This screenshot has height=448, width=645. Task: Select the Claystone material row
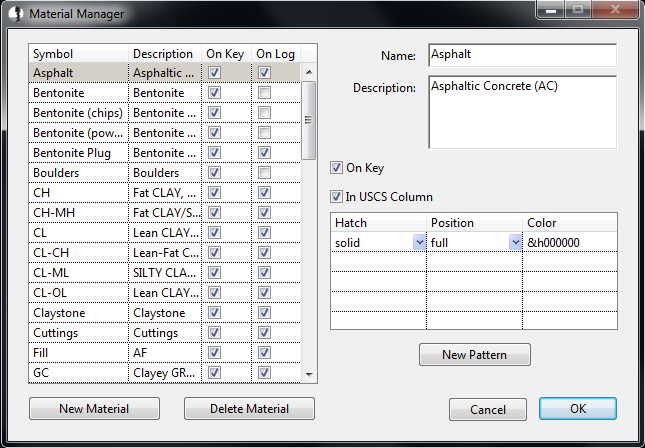[x=165, y=313]
